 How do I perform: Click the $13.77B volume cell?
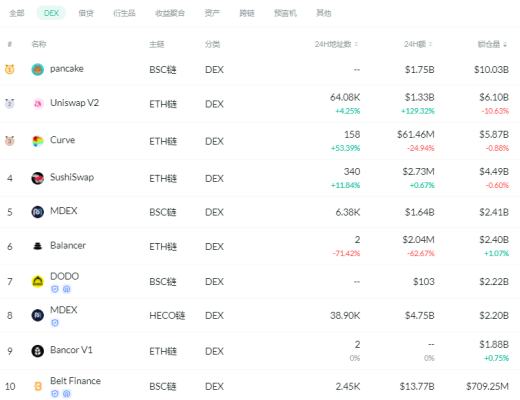[417, 386]
